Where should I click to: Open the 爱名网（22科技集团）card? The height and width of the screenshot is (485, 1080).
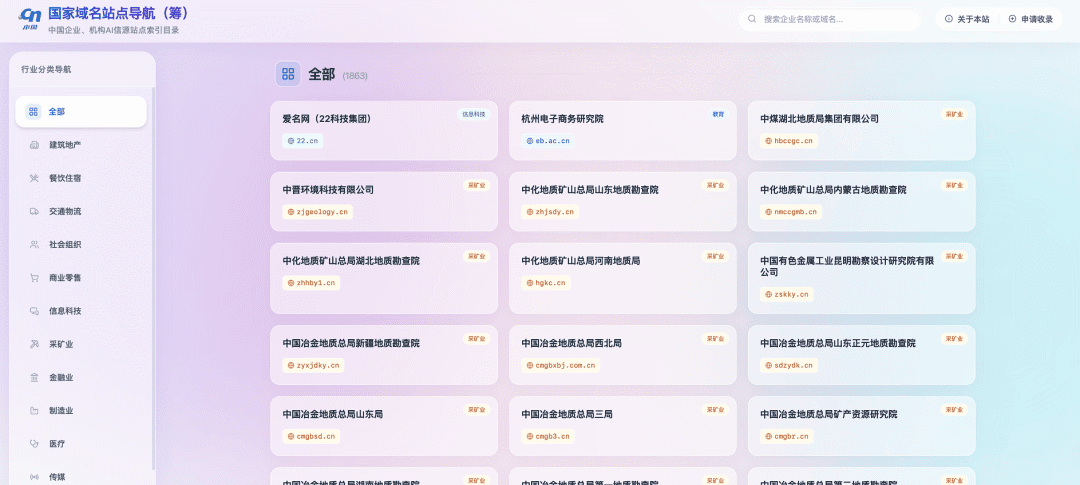point(384,131)
